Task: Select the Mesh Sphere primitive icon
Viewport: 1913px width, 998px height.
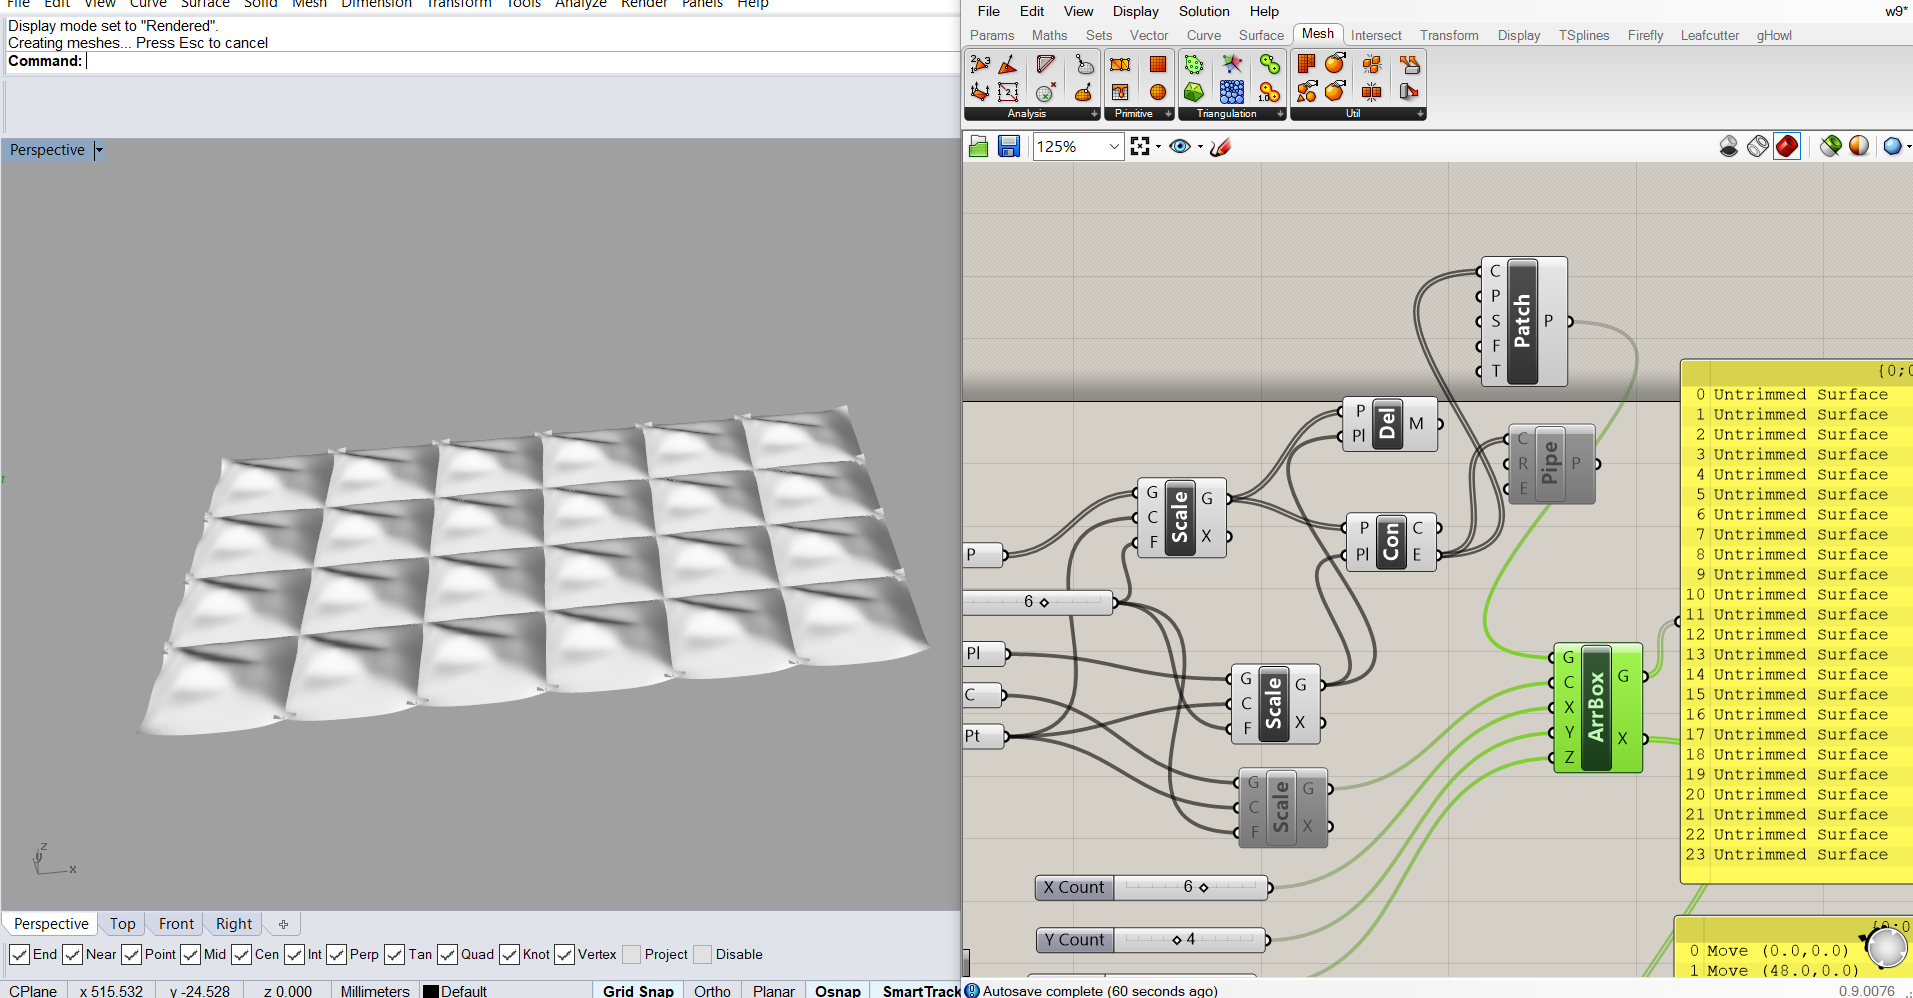Action: click(x=1158, y=92)
